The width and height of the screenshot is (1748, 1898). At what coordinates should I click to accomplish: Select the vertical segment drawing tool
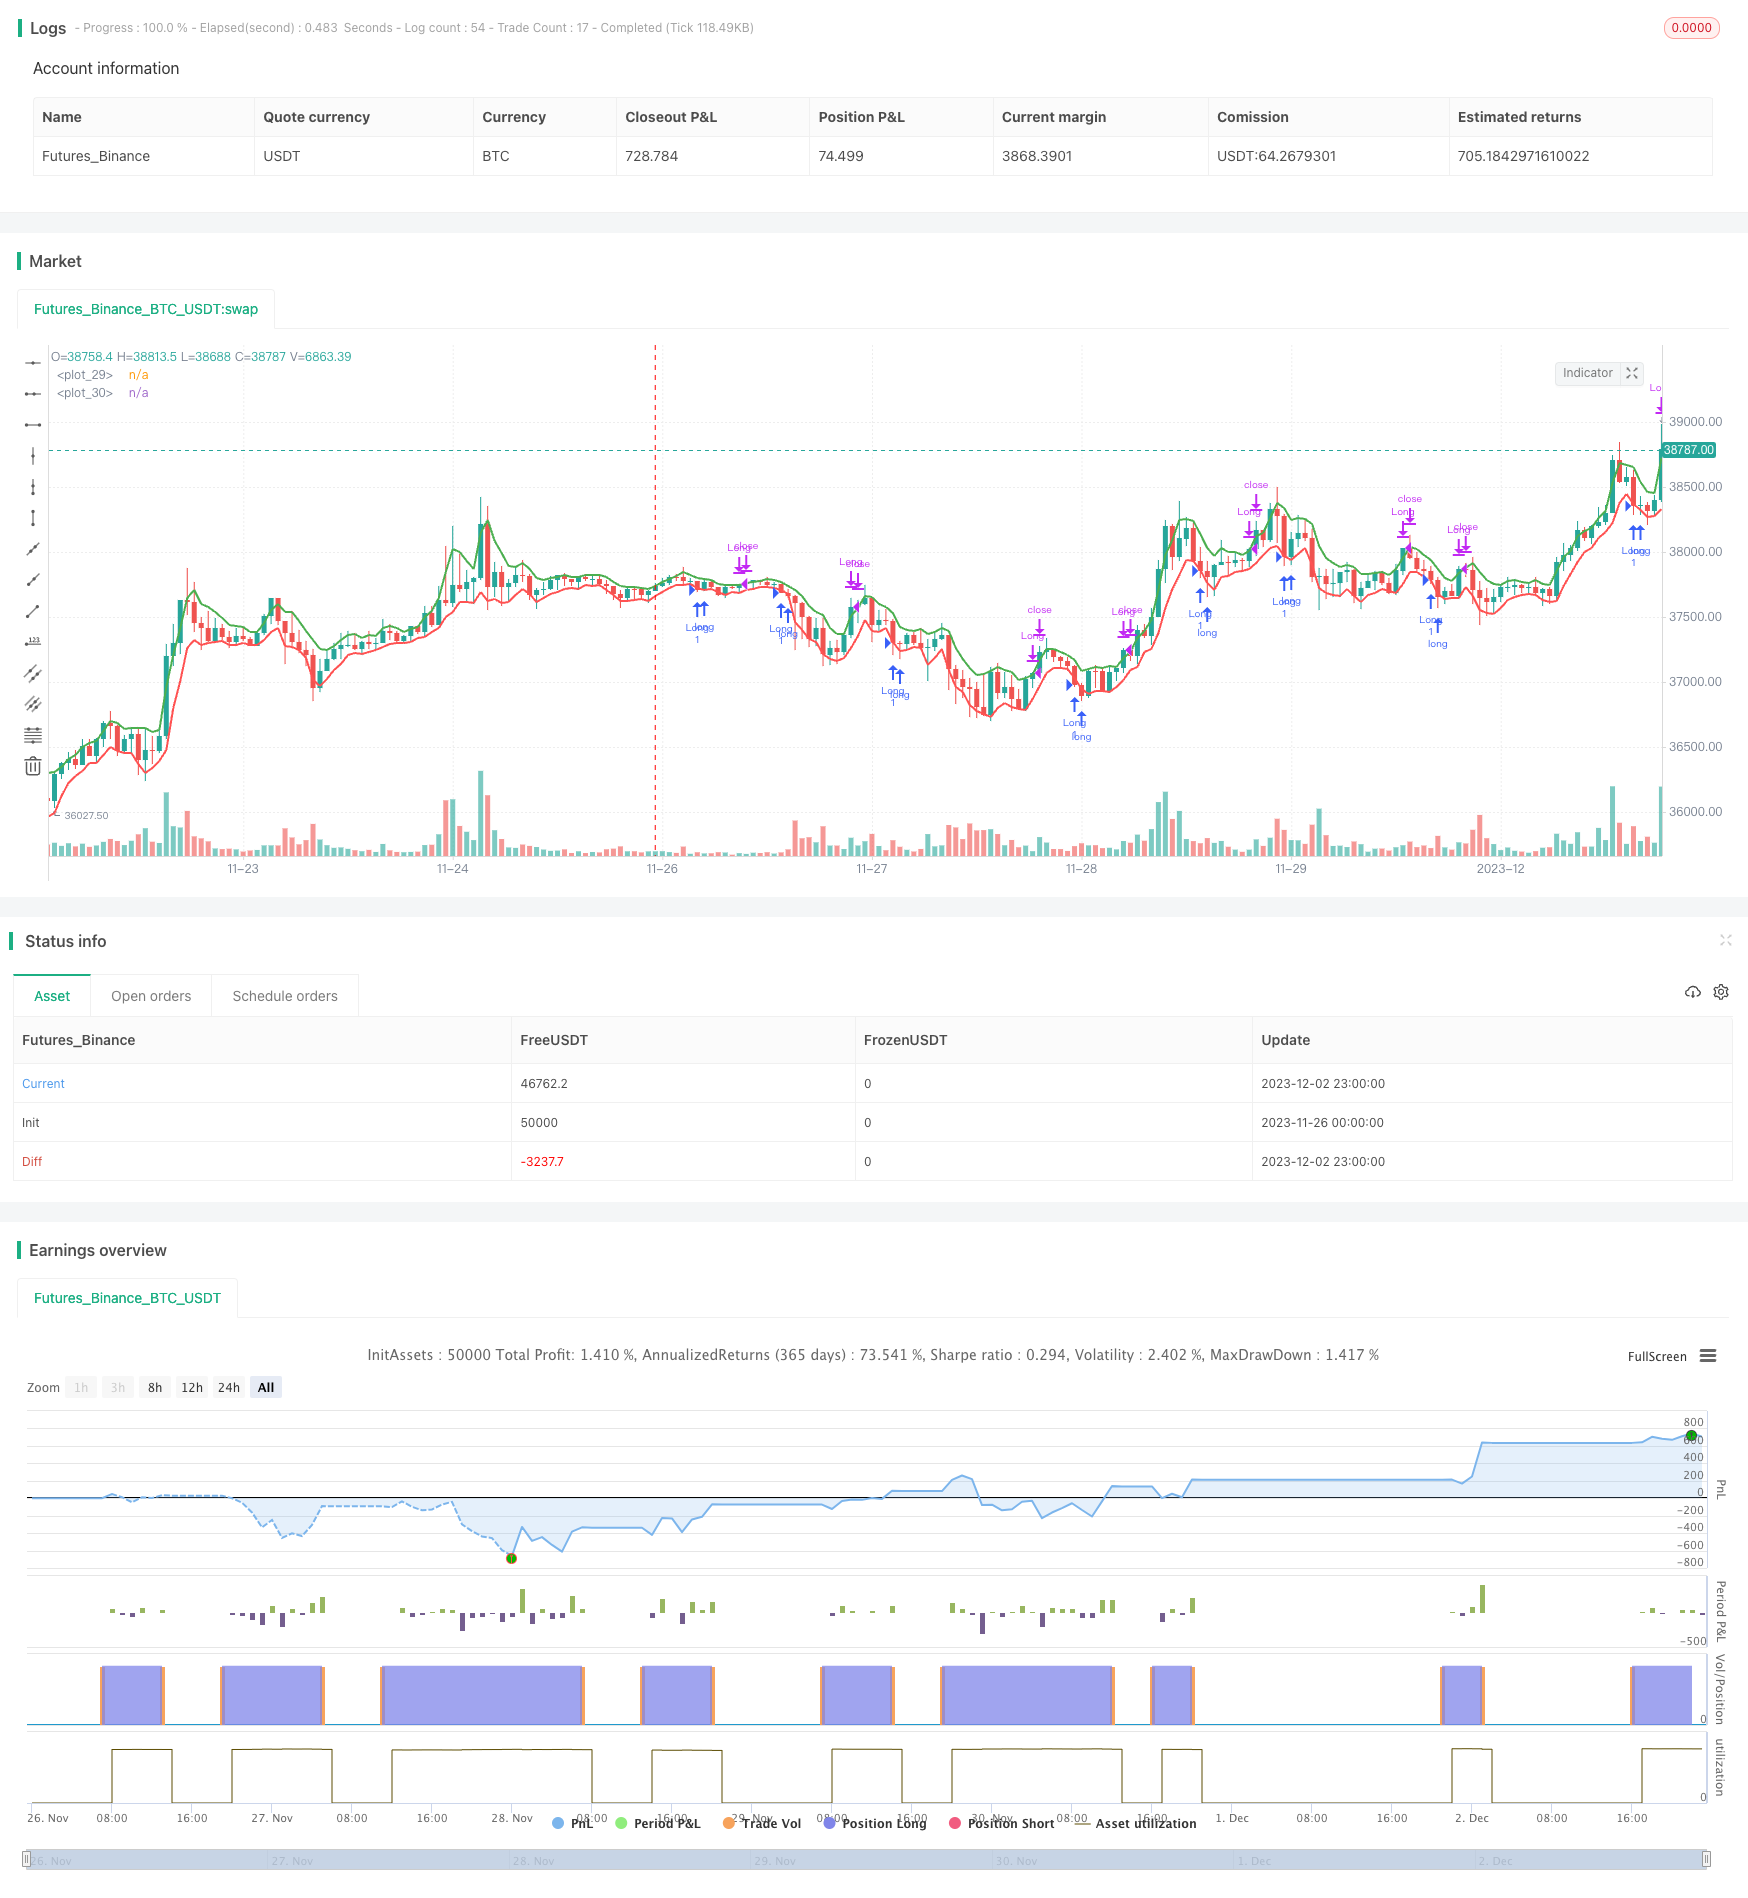[33, 518]
